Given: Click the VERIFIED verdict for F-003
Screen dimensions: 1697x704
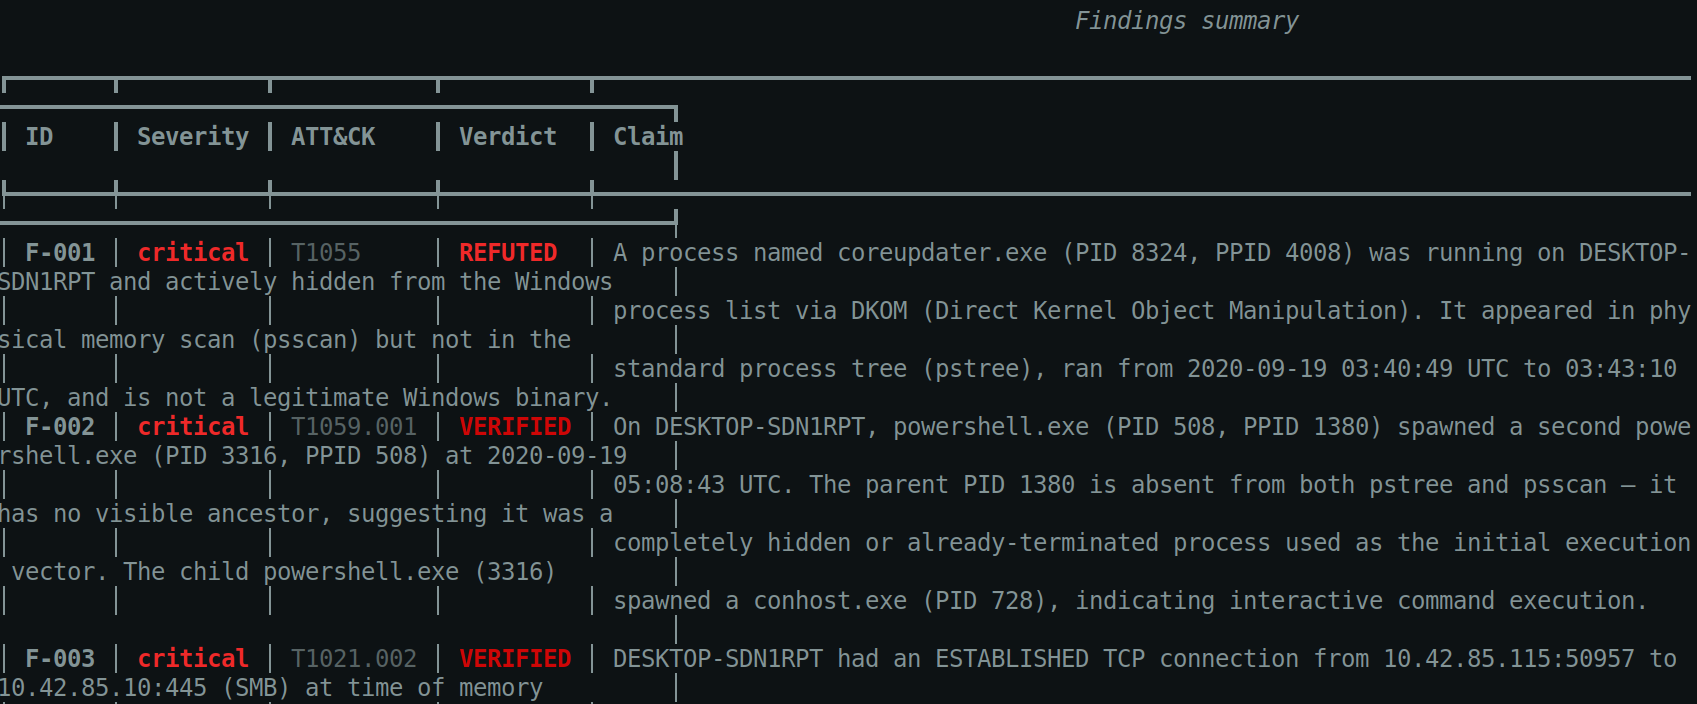Looking at the screenshot, I should click(515, 659).
